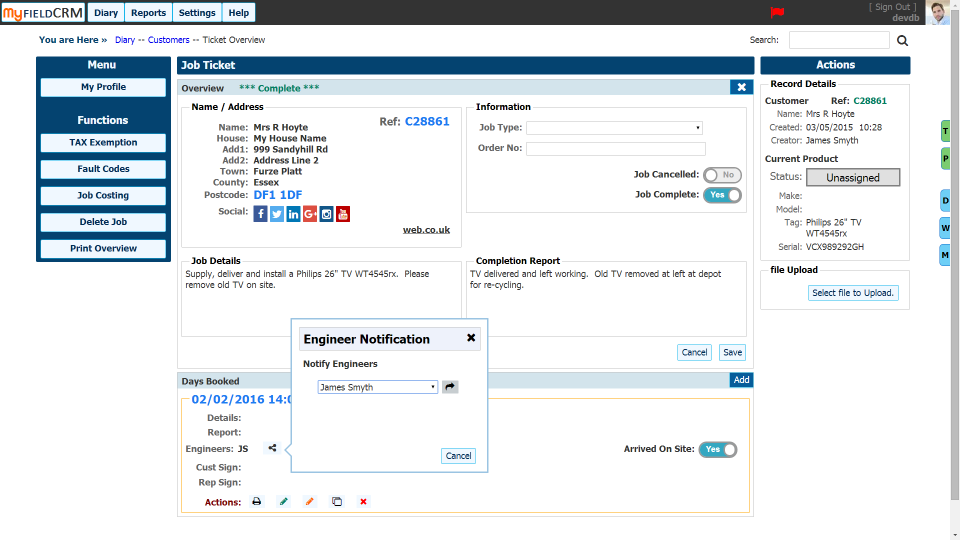Open the Diary menu
Screen dimensions: 960x540
(x=106, y=13)
